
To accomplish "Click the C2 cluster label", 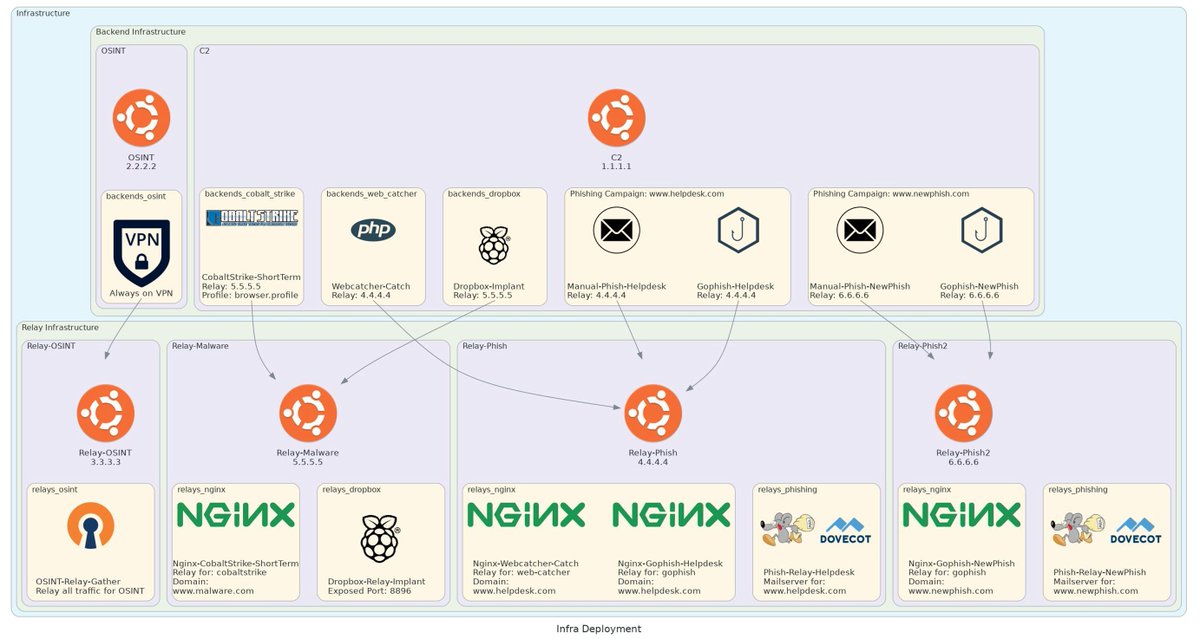I will pyautogui.click(x=204, y=50).
